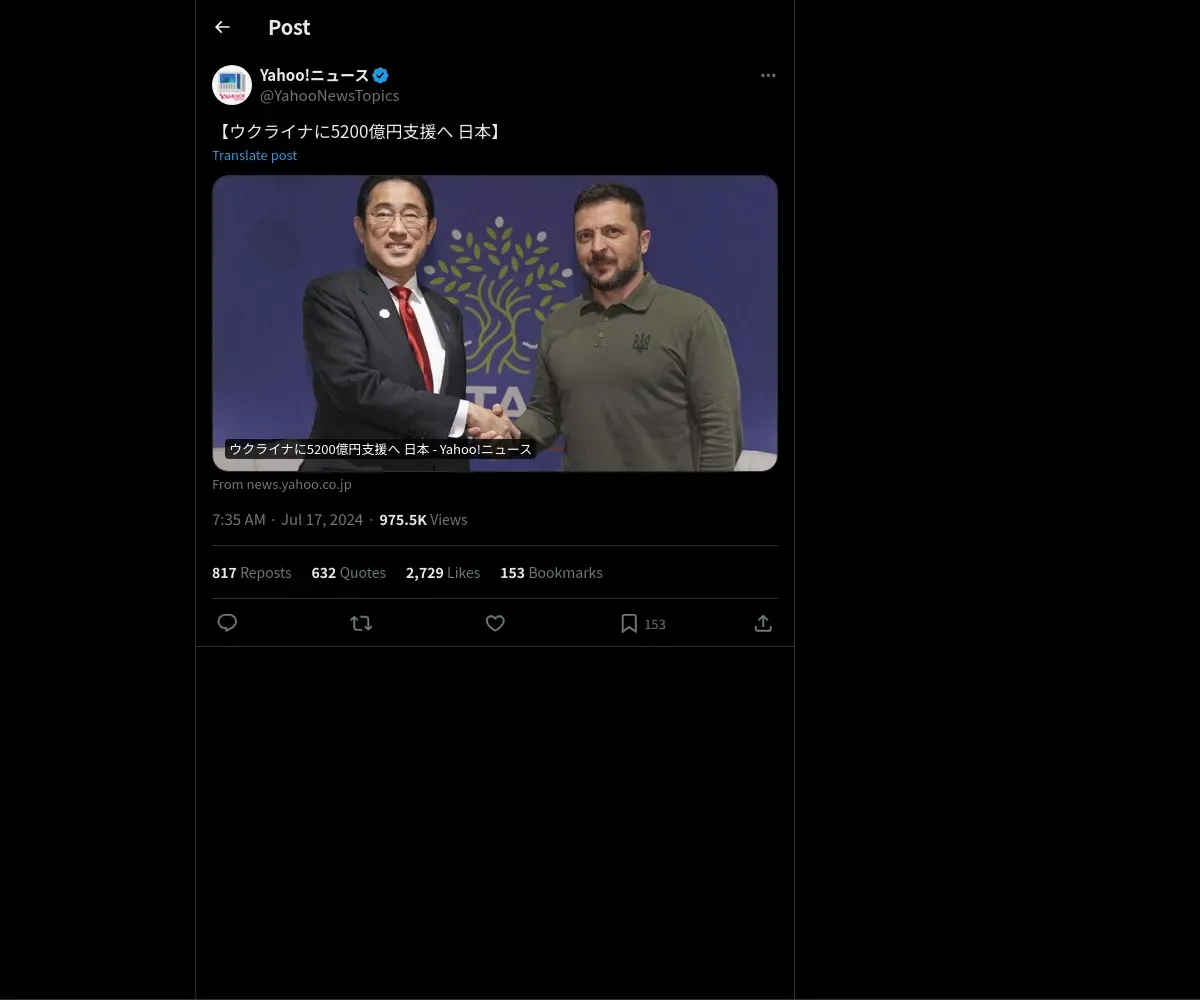Click the reply speech bubble icon
Screen dimensions: 1200x1000
coord(227,623)
